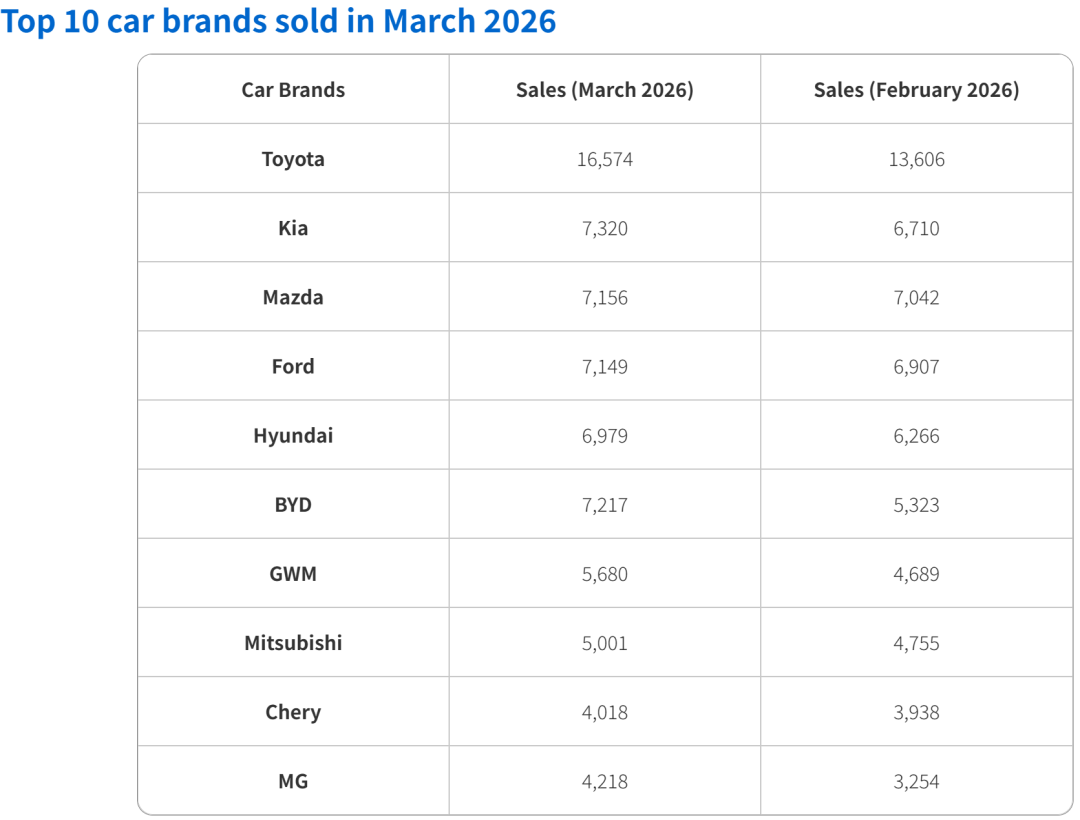Select the GWM brand cell
Screen dimensions: 1080x820
click(293, 573)
